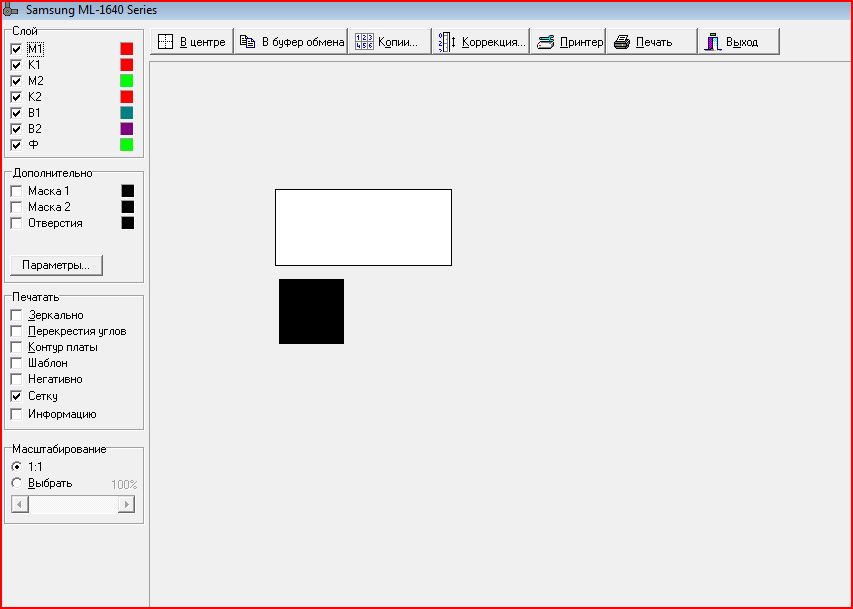Click the Принтер setup icon
Image resolution: width=853 pixels, height=609 pixels.
click(545, 42)
